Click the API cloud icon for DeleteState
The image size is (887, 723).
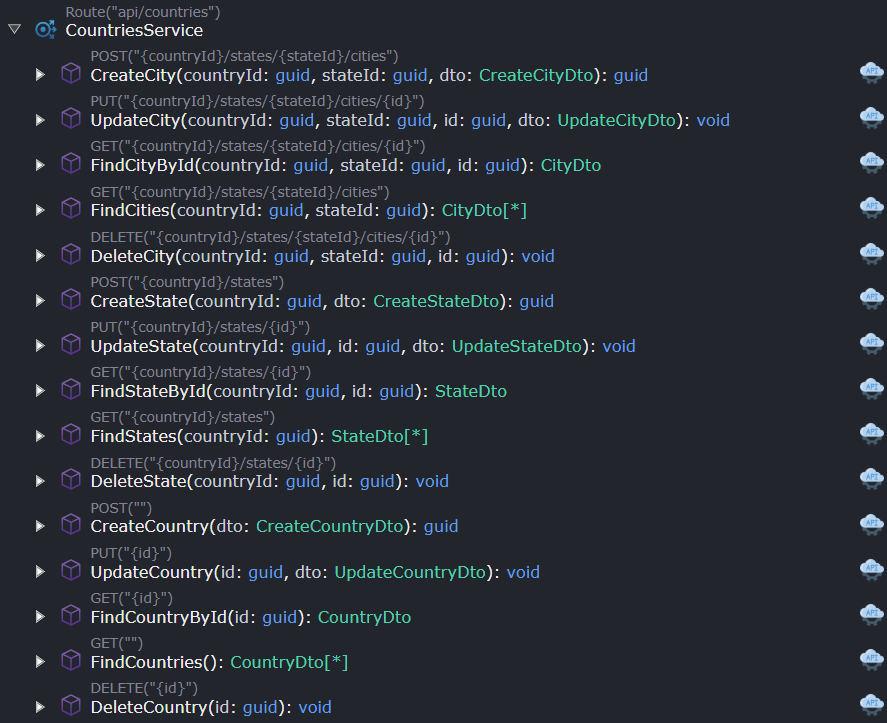point(871,478)
